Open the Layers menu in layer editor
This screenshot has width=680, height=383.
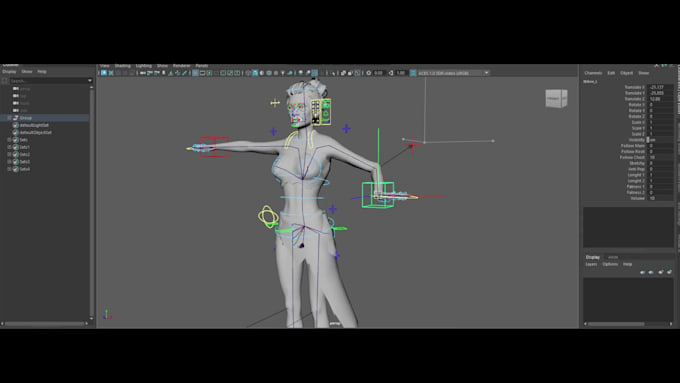coord(591,264)
